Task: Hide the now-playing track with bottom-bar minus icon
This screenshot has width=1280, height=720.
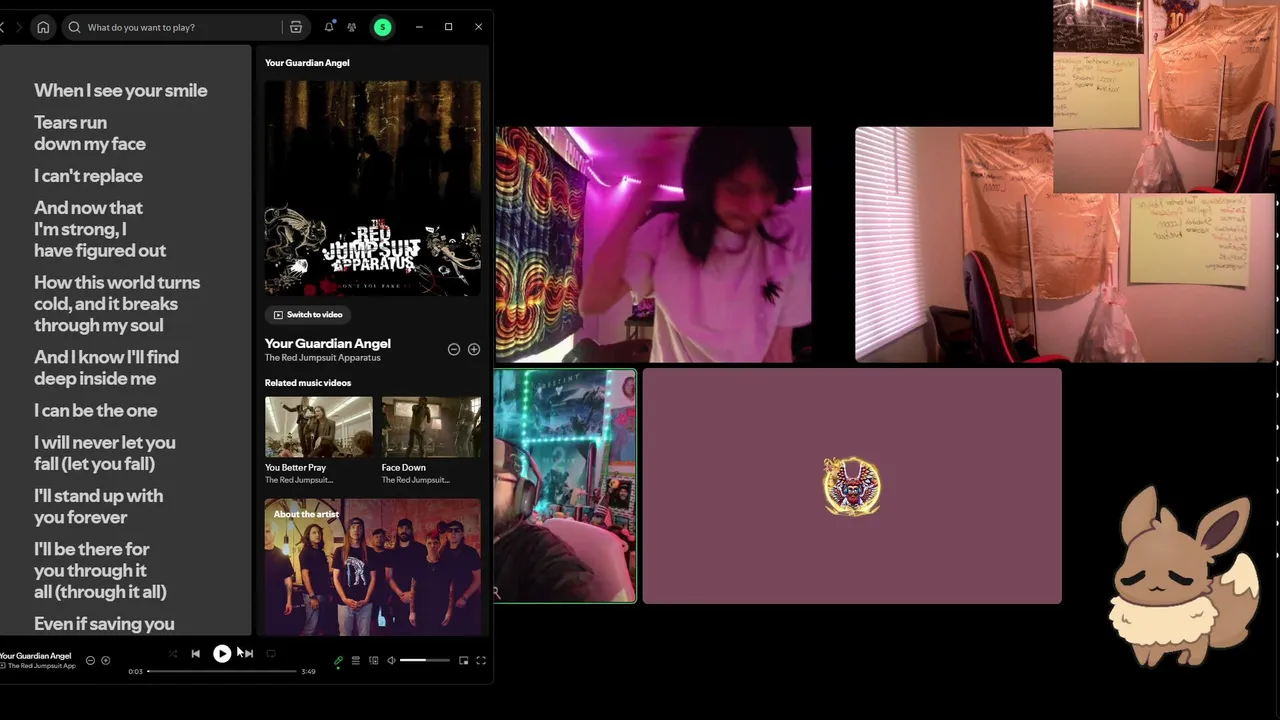Action: point(90,660)
